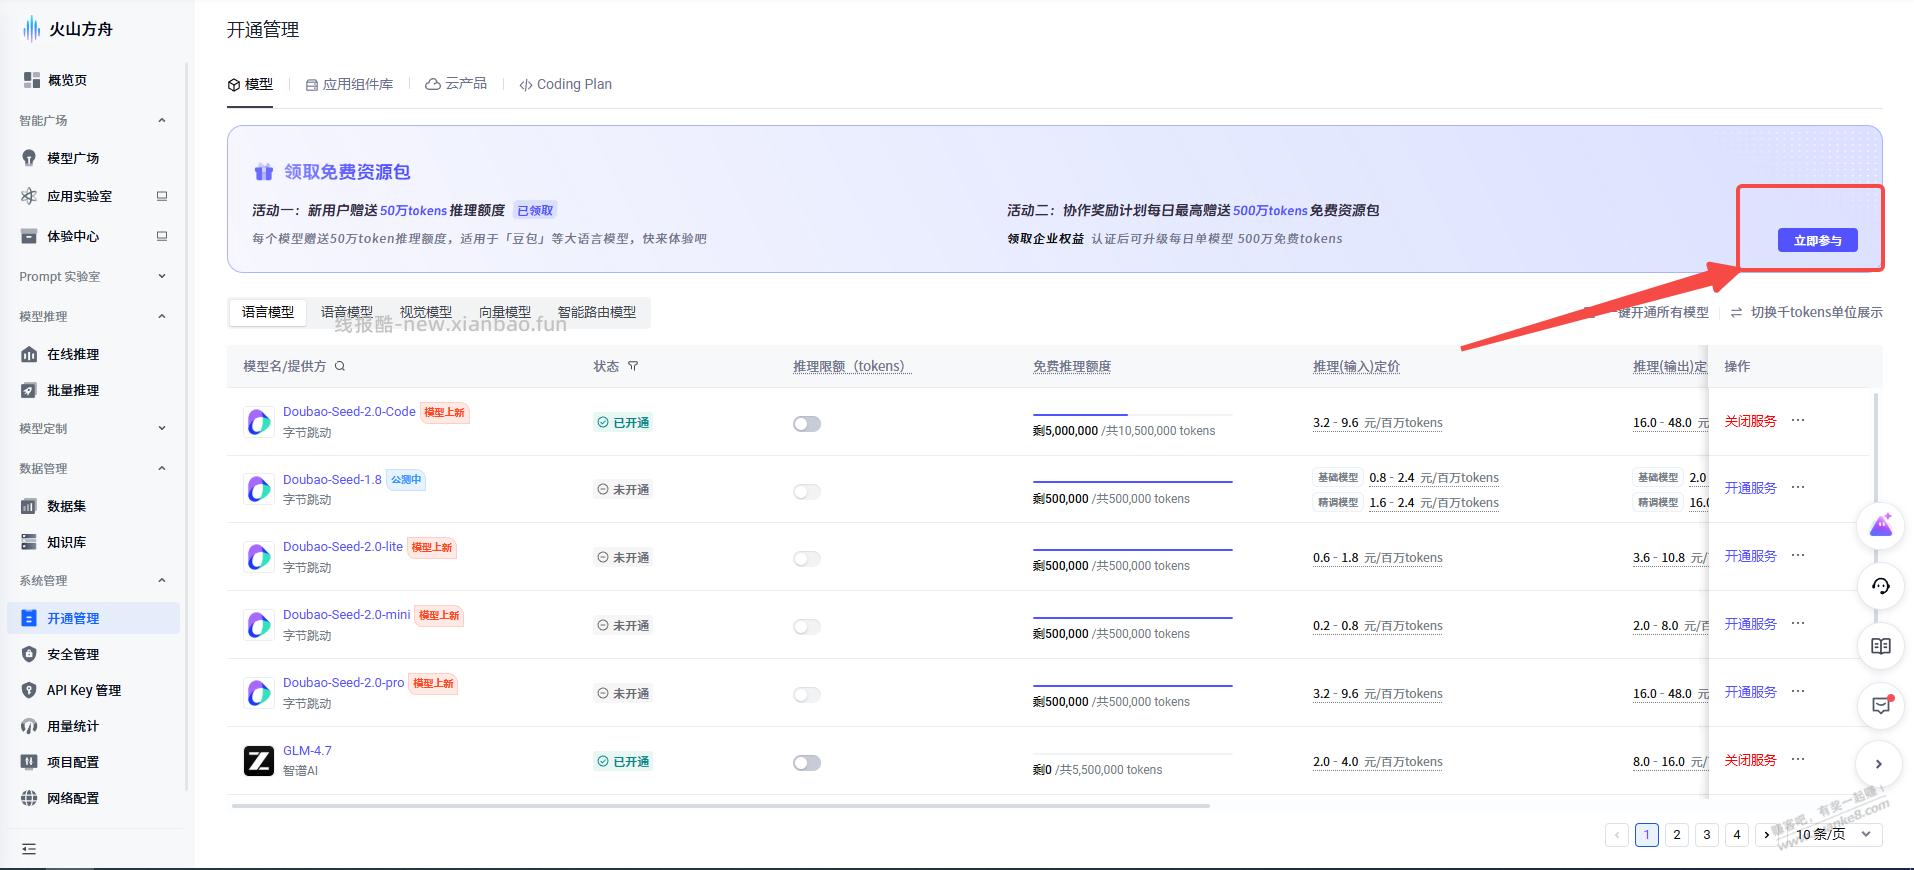Collapse sidebar using bottom menu icon
The width and height of the screenshot is (1914, 870).
(x=29, y=849)
